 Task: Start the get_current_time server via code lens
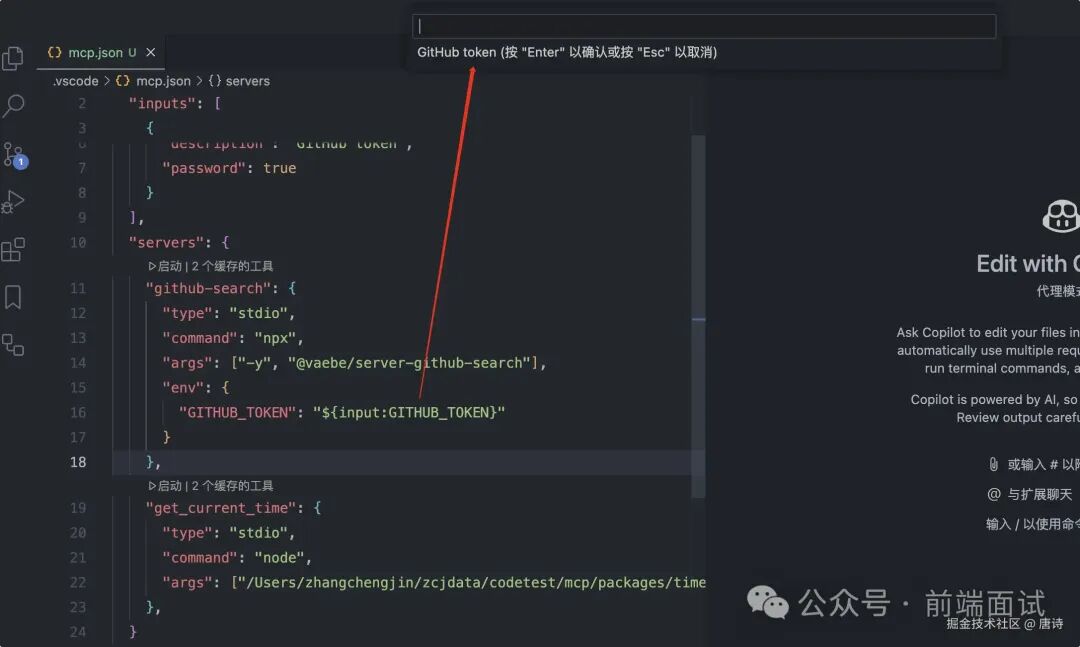click(x=165, y=486)
